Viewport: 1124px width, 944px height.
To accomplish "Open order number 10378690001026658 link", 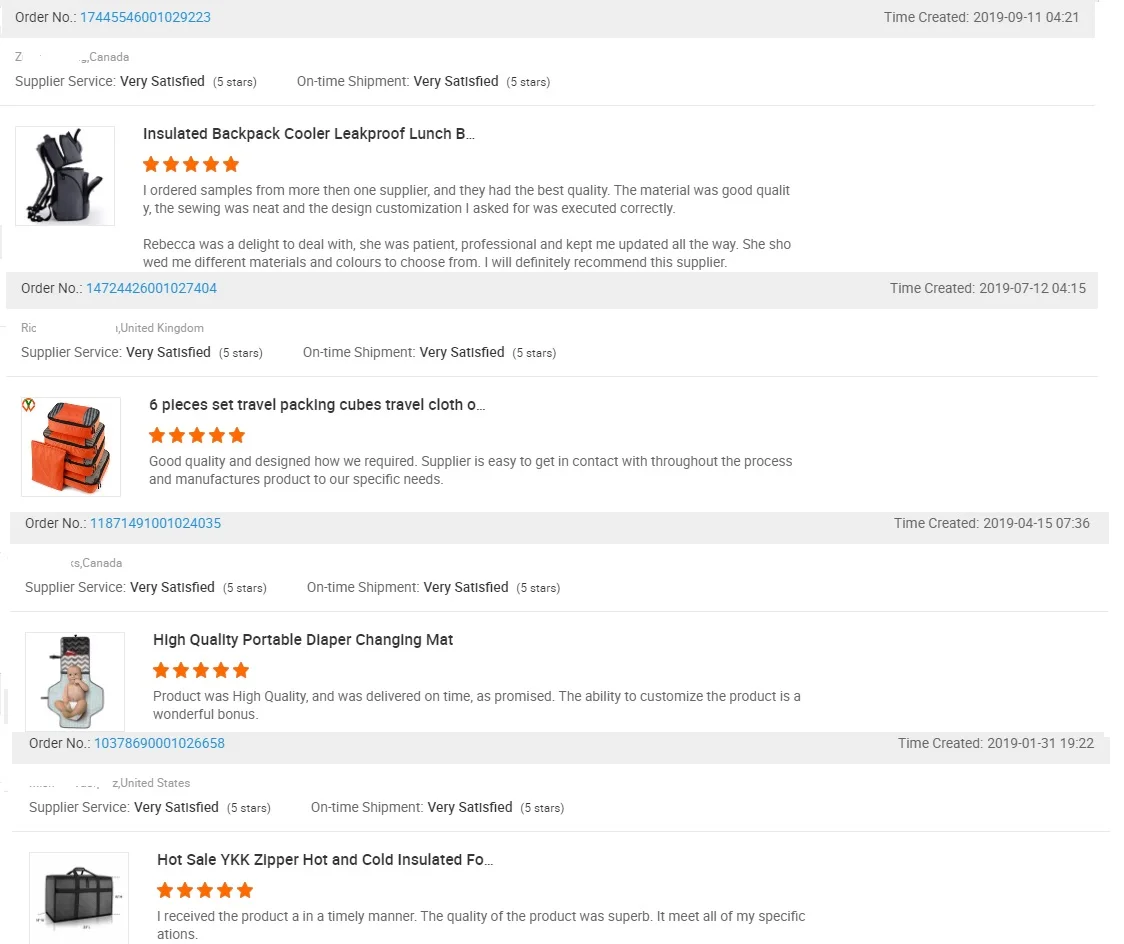I will [x=159, y=743].
